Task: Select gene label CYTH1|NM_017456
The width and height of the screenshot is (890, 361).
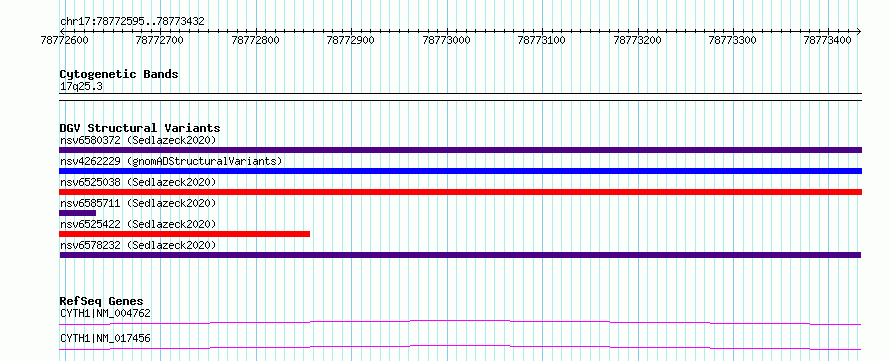Action: [105, 339]
